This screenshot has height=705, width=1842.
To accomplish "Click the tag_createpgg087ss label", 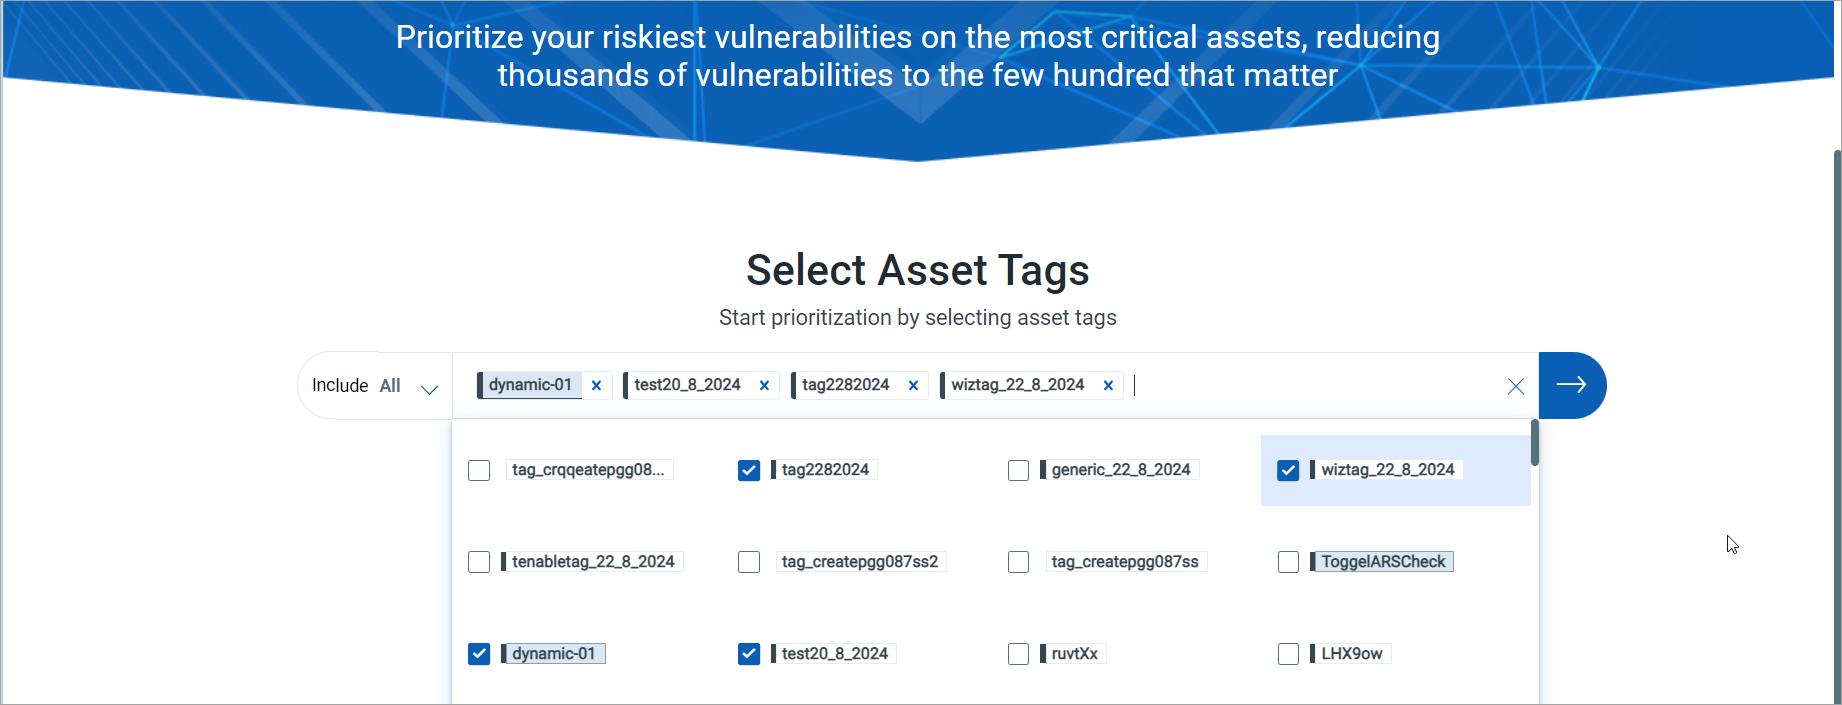I will tap(1124, 562).
